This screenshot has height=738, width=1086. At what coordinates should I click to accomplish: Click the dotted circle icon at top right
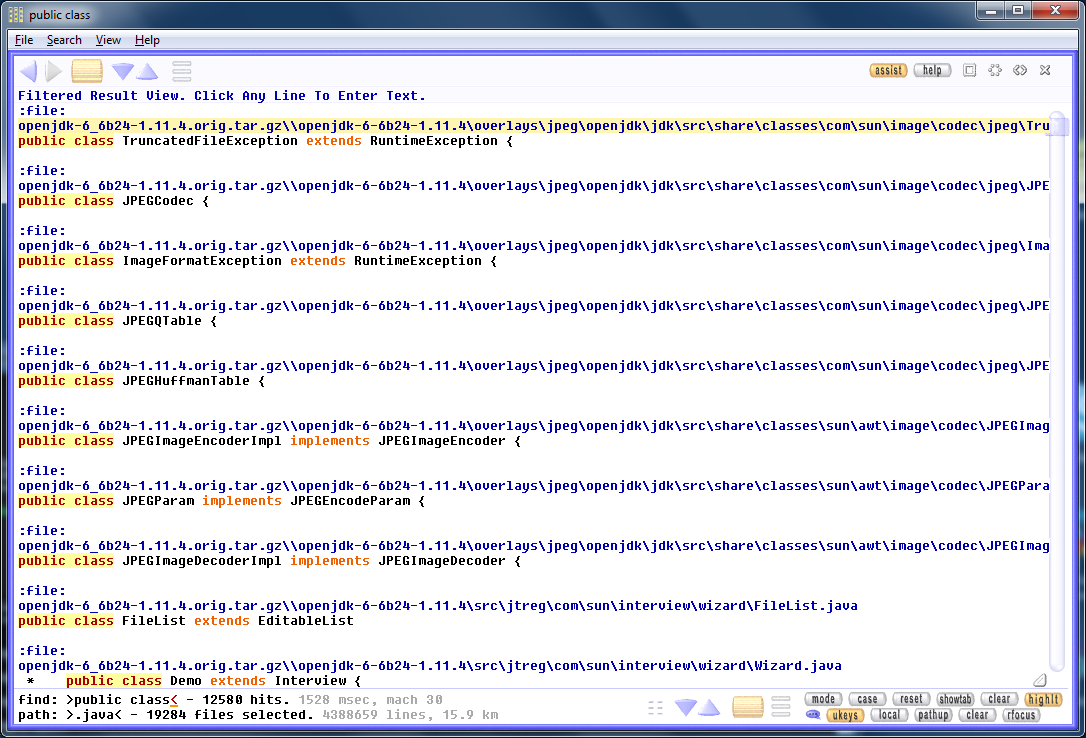point(995,70)
